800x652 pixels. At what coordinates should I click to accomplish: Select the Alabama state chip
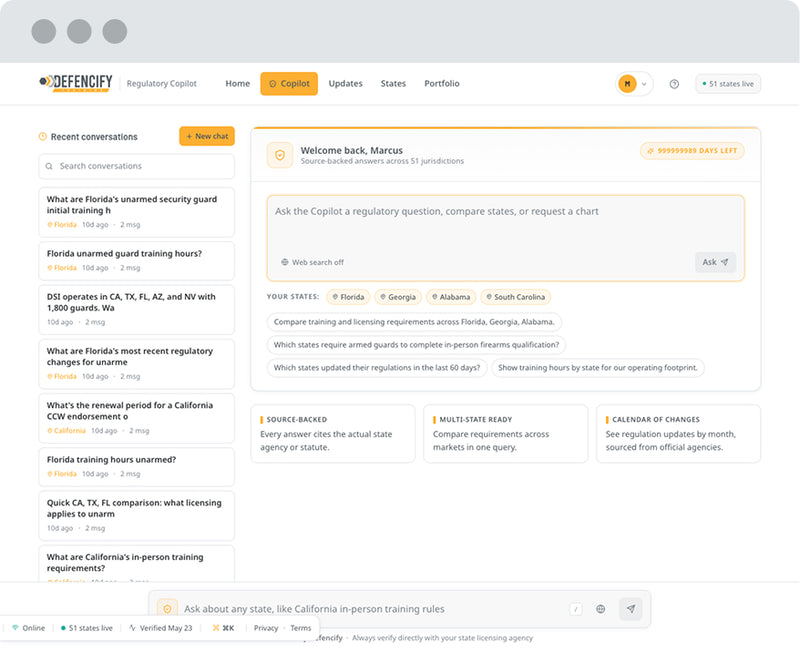[451, 297]
